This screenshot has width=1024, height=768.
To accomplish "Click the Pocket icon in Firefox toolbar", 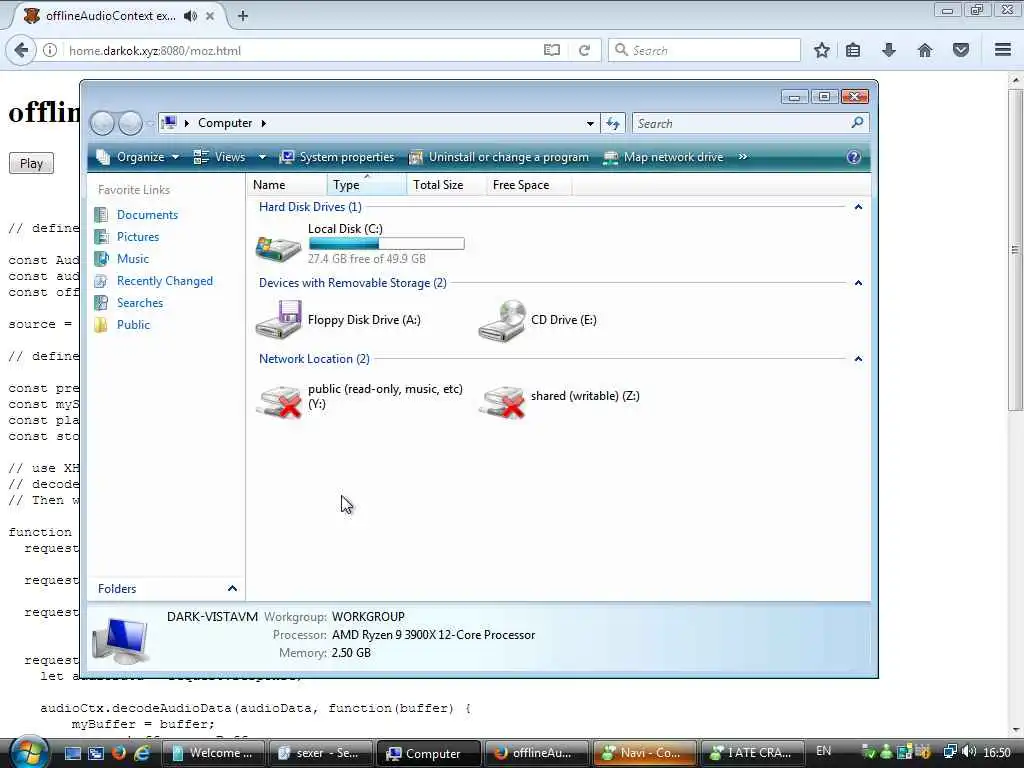I will pos(961,50).
